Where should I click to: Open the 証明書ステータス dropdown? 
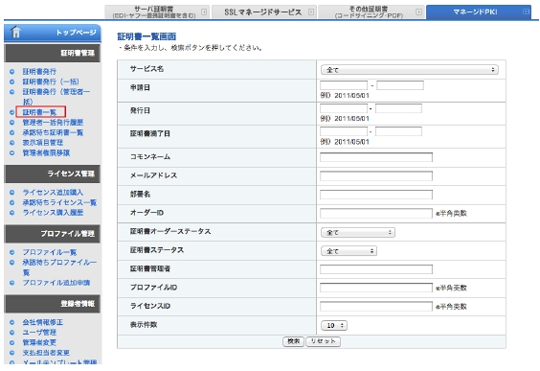(349, 251)
